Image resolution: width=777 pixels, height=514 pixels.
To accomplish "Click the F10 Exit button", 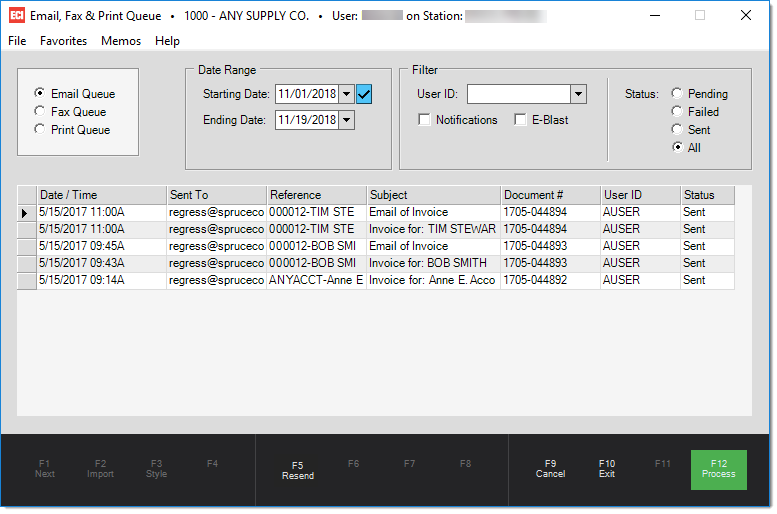I will 607,468.
